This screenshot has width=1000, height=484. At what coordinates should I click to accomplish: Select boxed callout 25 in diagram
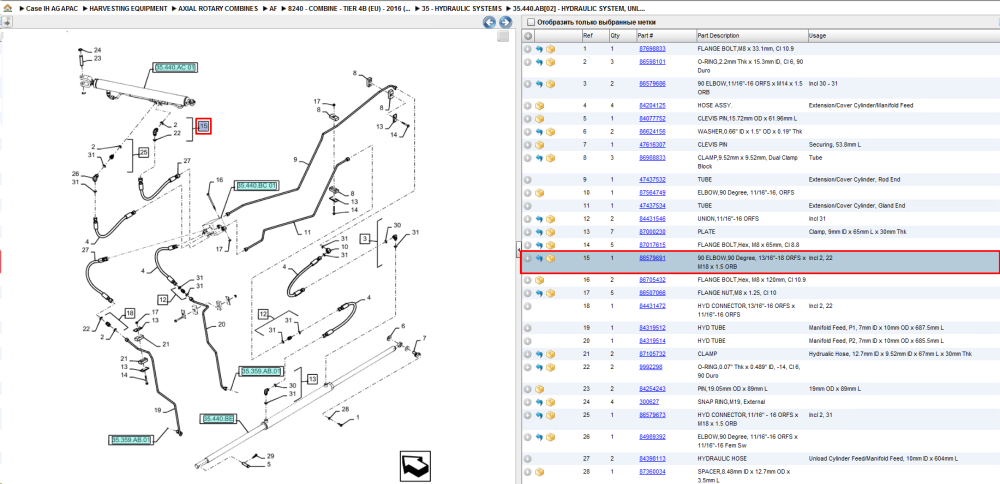tap(143, 152)
